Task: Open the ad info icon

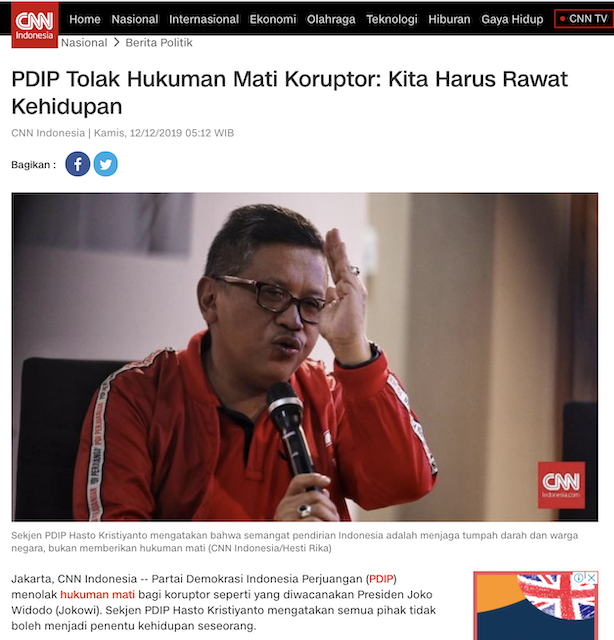Action: (579, 578)
